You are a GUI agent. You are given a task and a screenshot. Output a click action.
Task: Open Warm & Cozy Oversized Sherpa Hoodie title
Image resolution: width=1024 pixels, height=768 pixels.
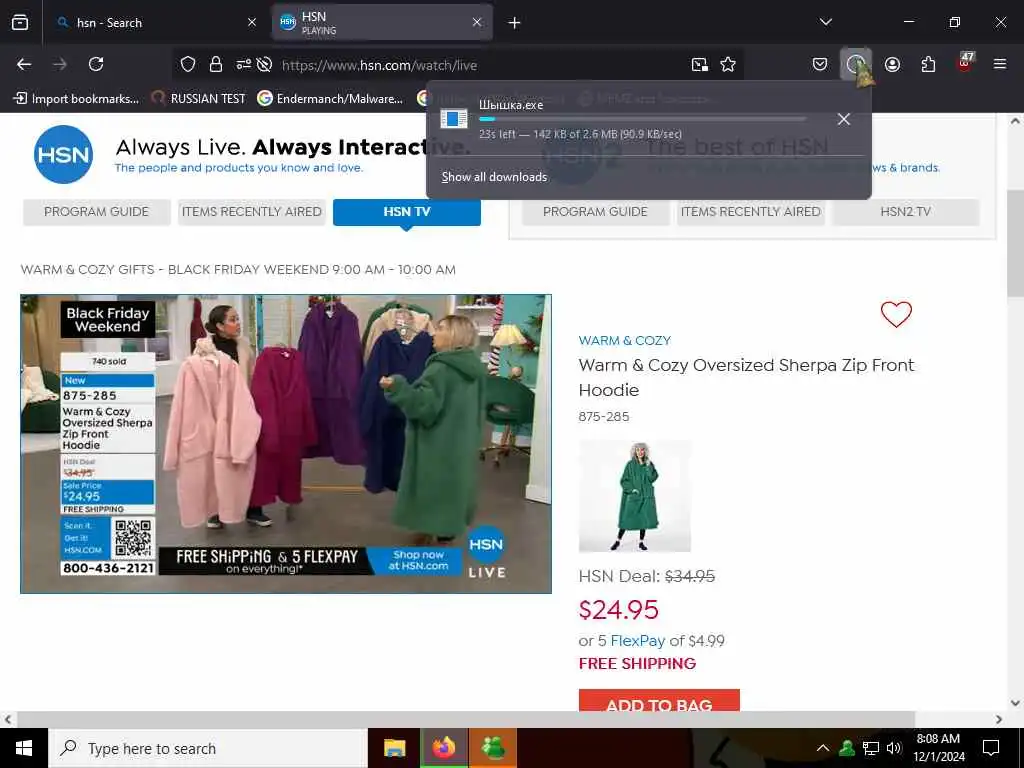[746, 377]
